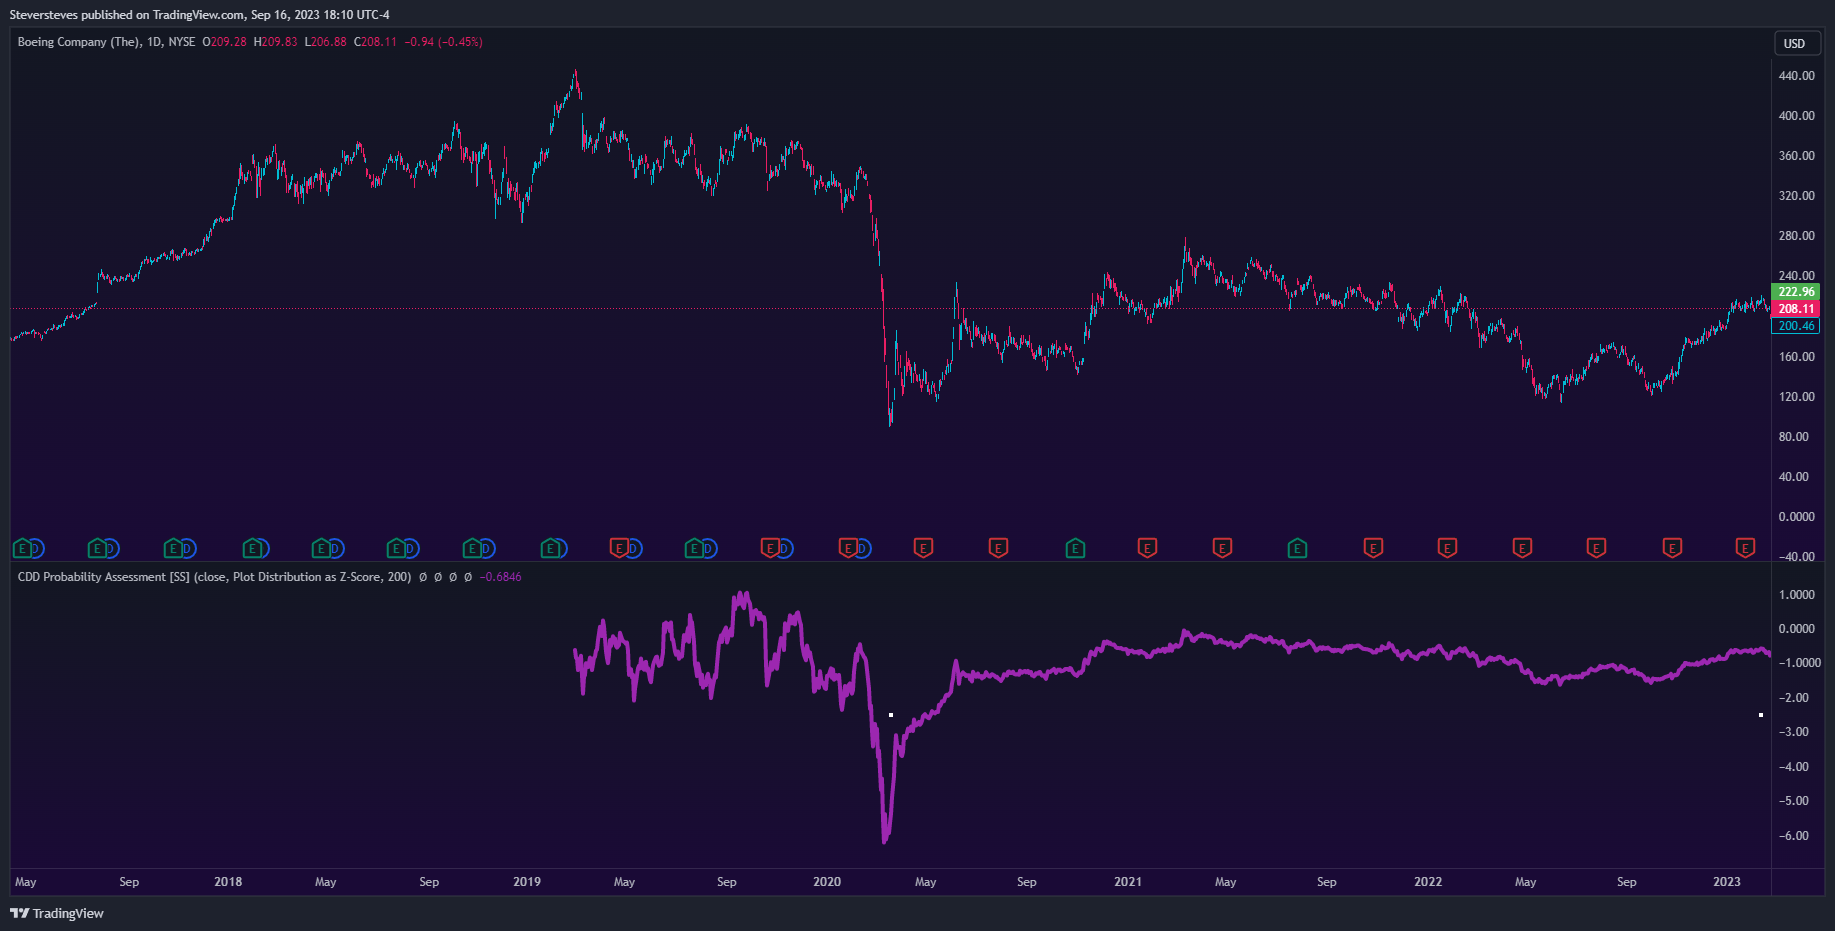Image resolution: width=1835 pixels, height=931 pixels.
Task: Click the −0.94 (−0.45%) change value
Action: pos(443,42)
